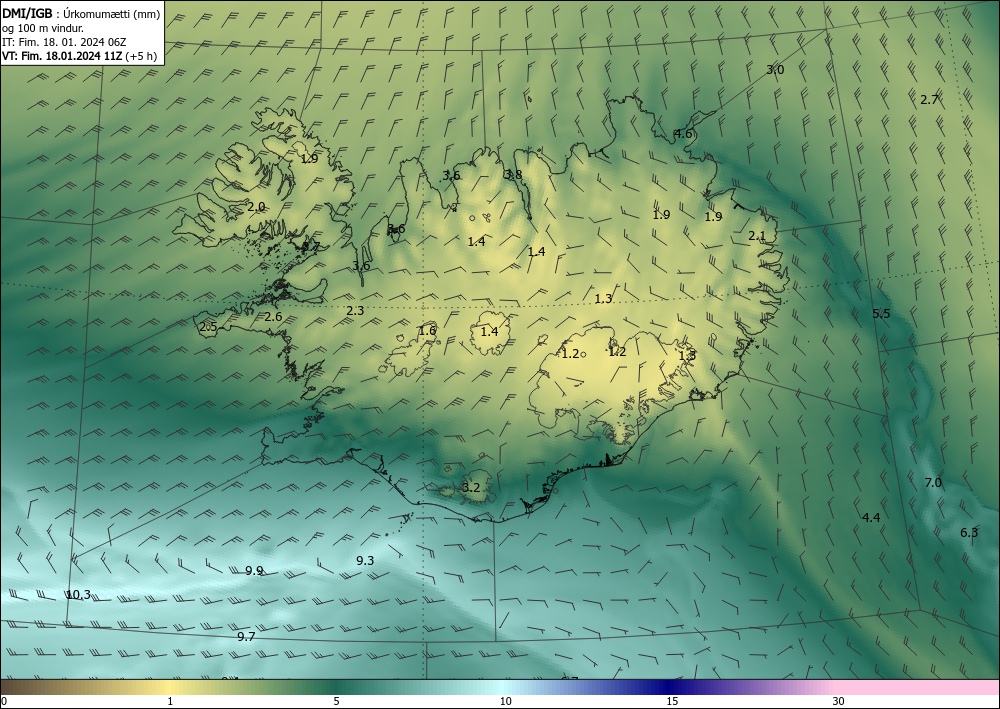Click the 2.0 value in the Westfjords
The width and height of the screenshot is (1000, 709).
256,207
